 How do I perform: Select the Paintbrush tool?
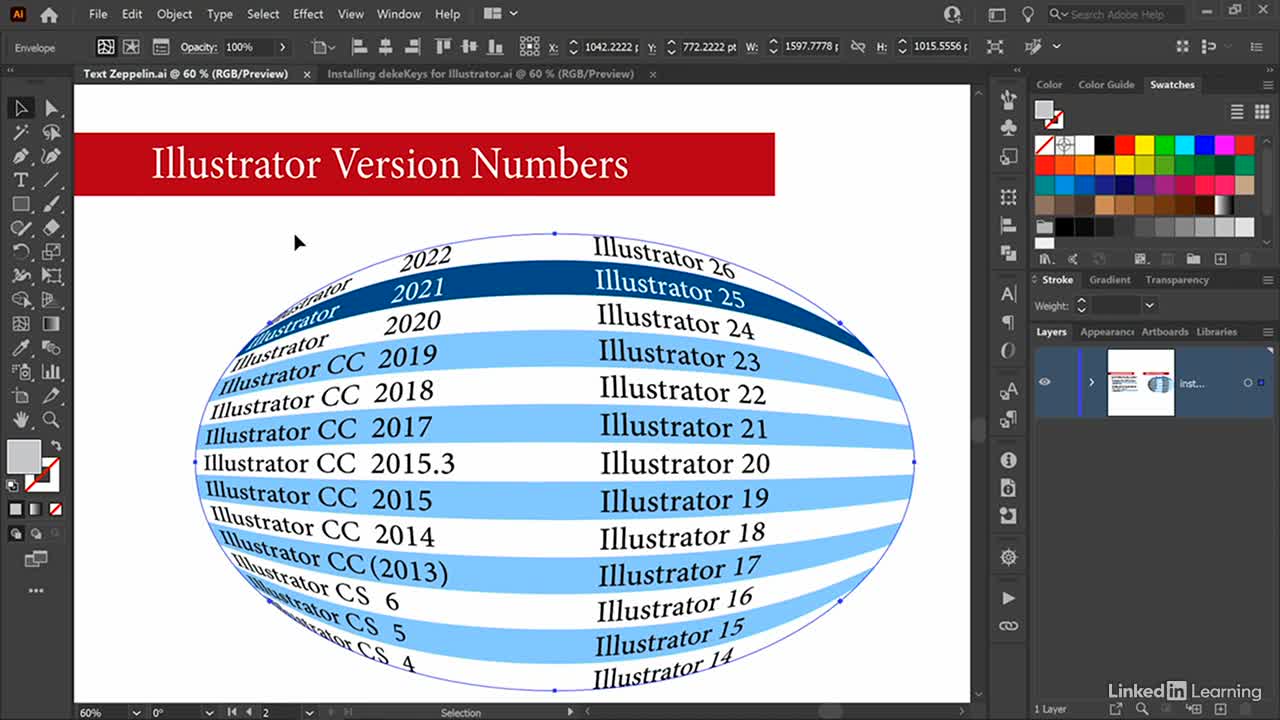[x=51, y=204]
